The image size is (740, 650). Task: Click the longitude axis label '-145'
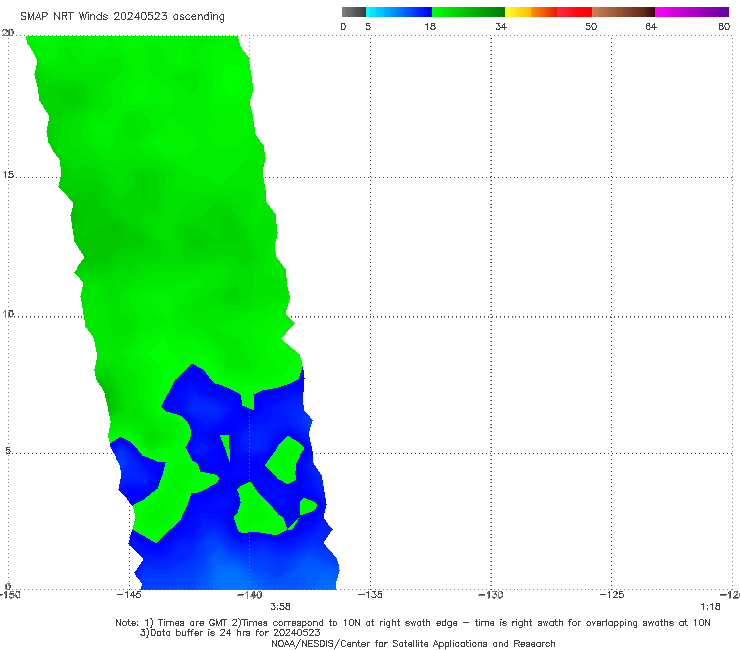point(129,595)
